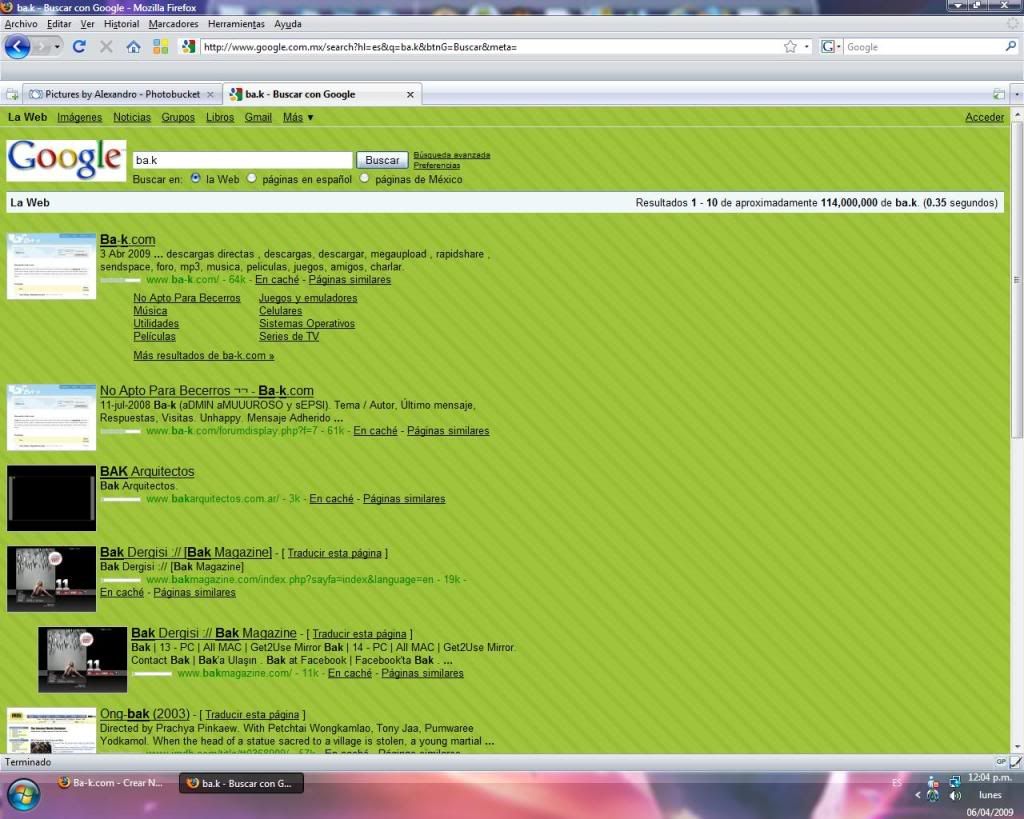1024x819 pixels.
Task: Open the Imágenes link
Action: (80, 118)
